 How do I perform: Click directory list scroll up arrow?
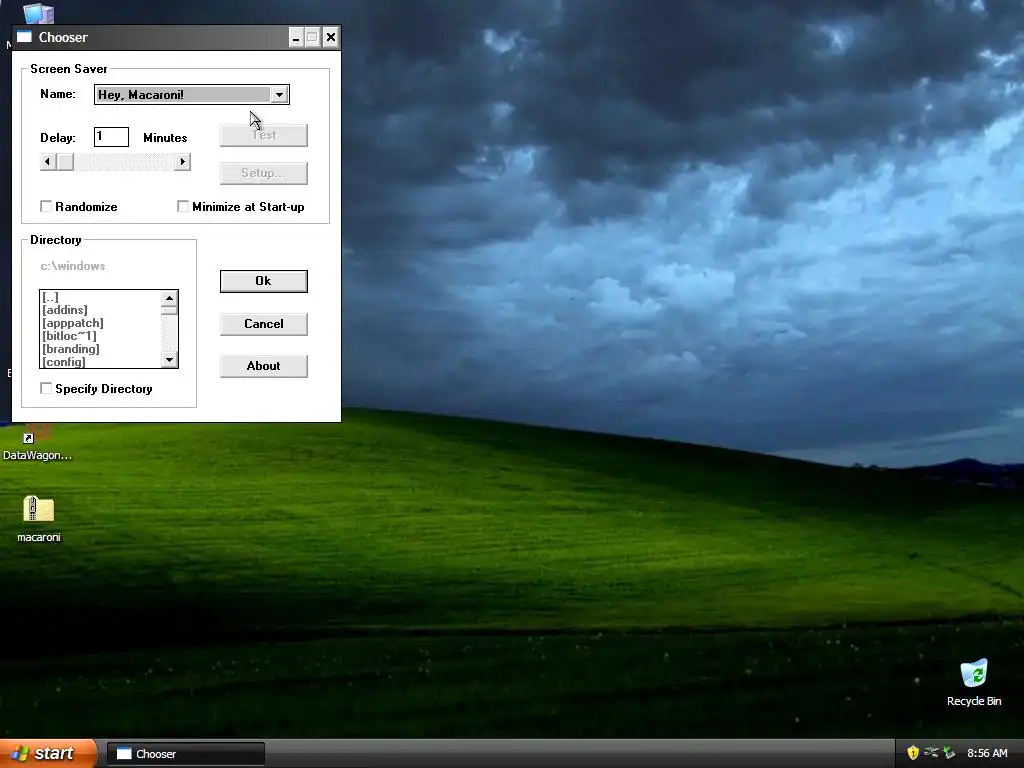pos(170,298)
